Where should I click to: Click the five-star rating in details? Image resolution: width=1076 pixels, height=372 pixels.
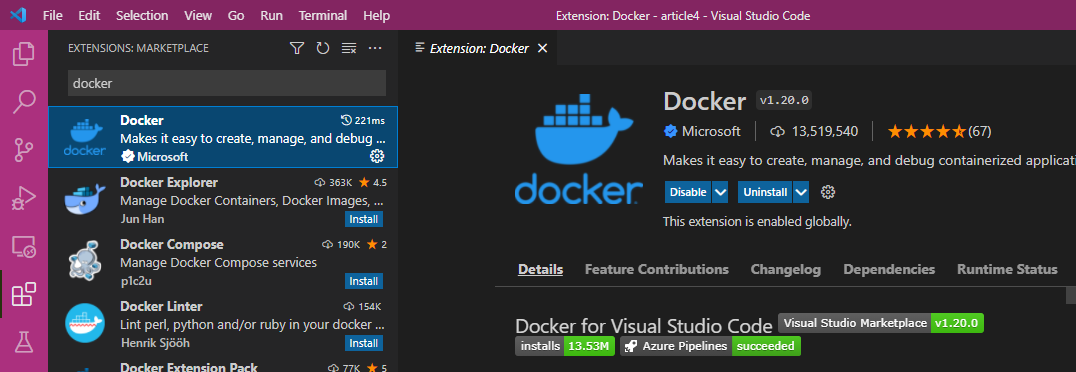926,131
